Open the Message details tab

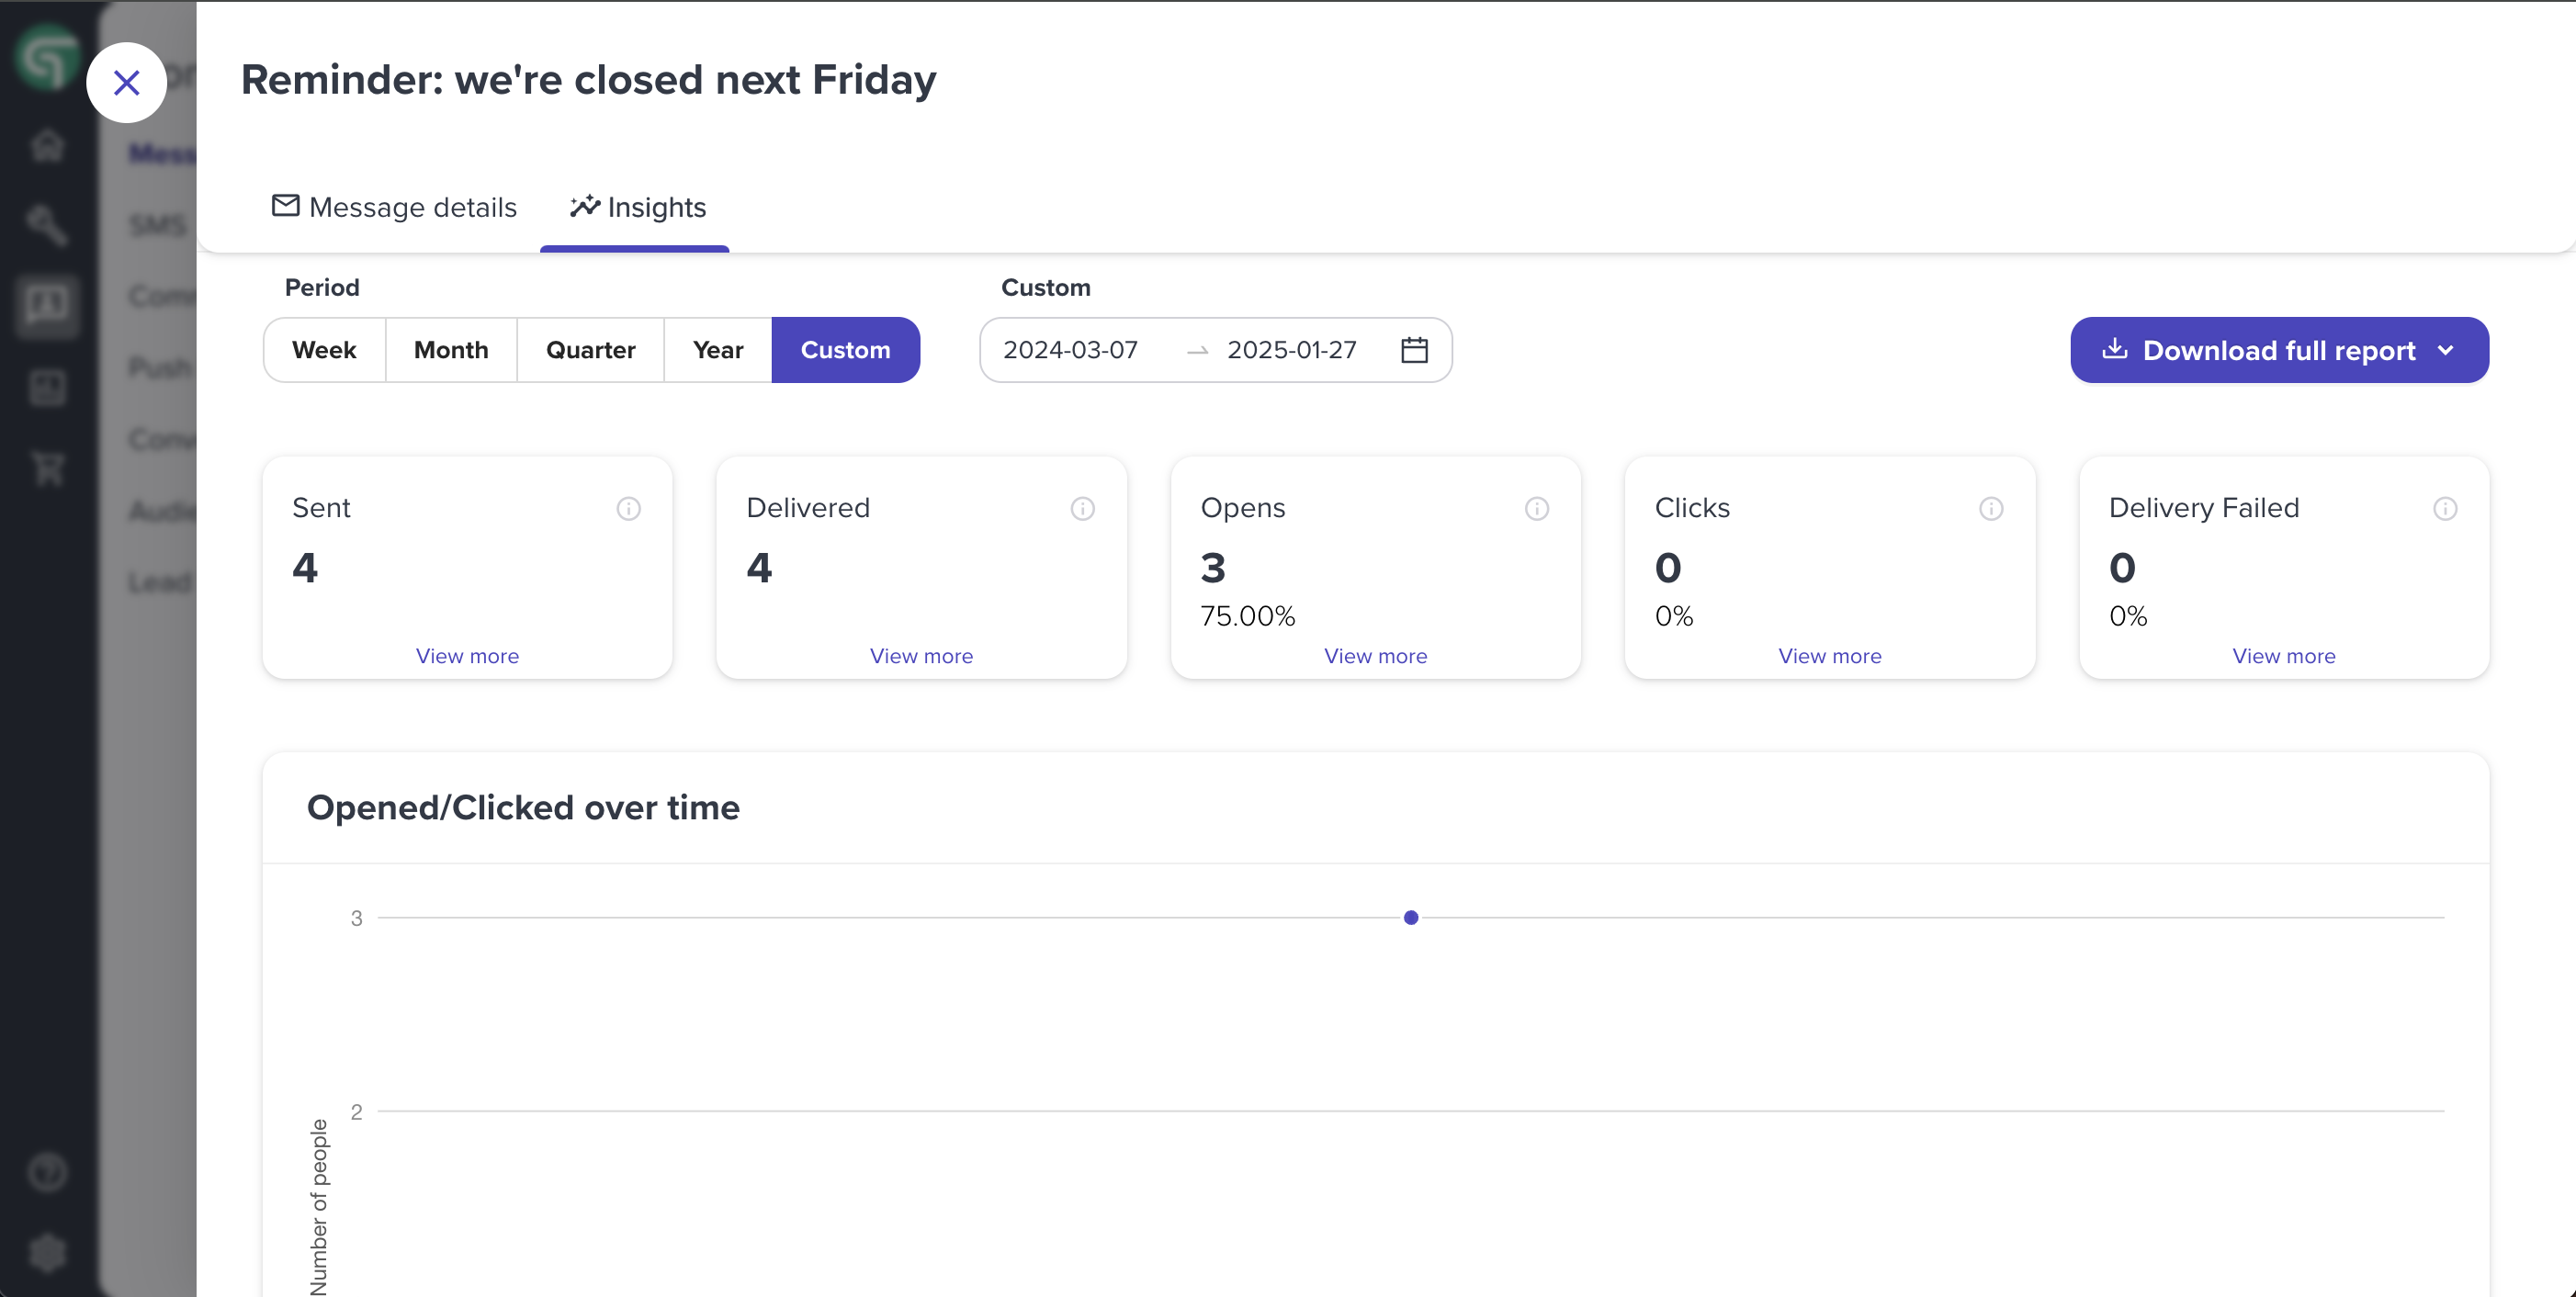click(394, 207)
